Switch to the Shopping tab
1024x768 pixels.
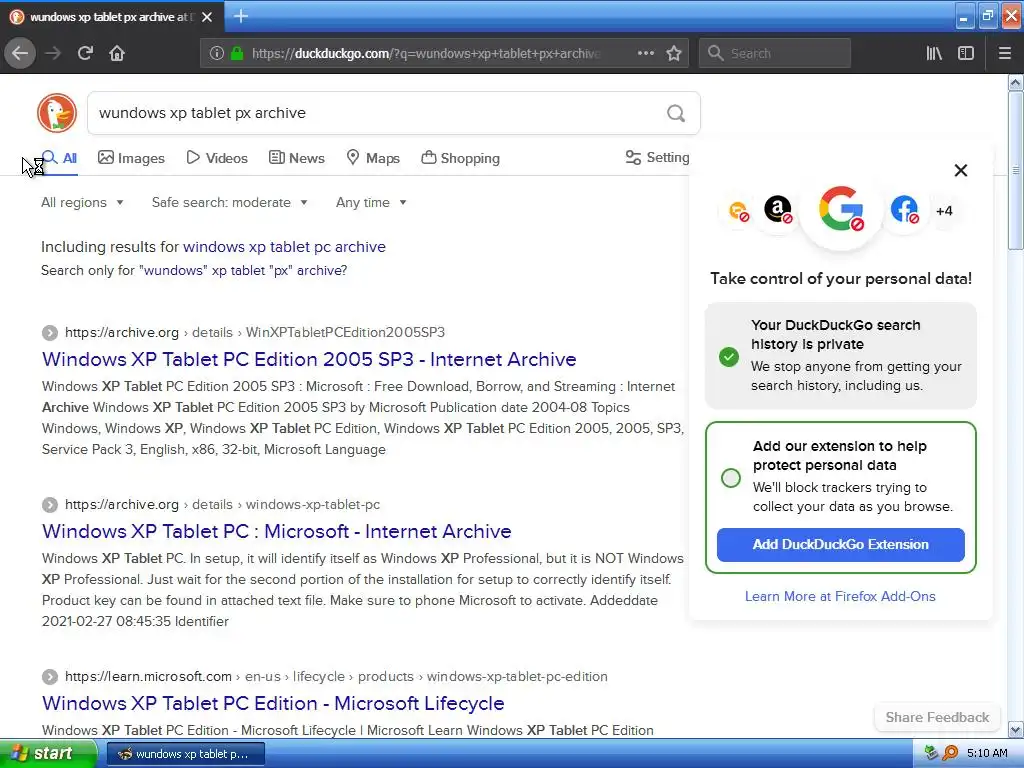[x=461, y=158]
